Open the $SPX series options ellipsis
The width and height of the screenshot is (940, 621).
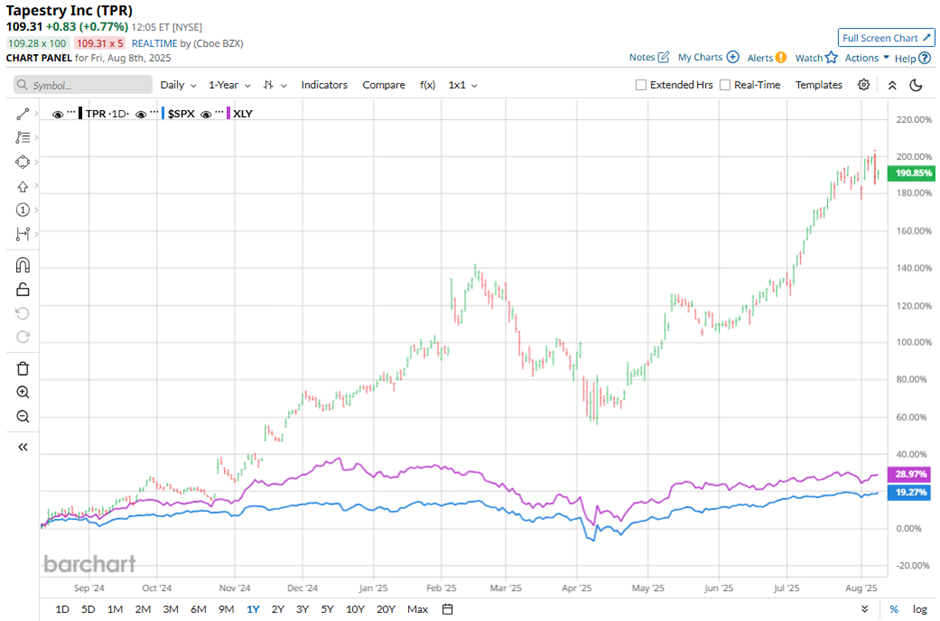coord(154,112)
